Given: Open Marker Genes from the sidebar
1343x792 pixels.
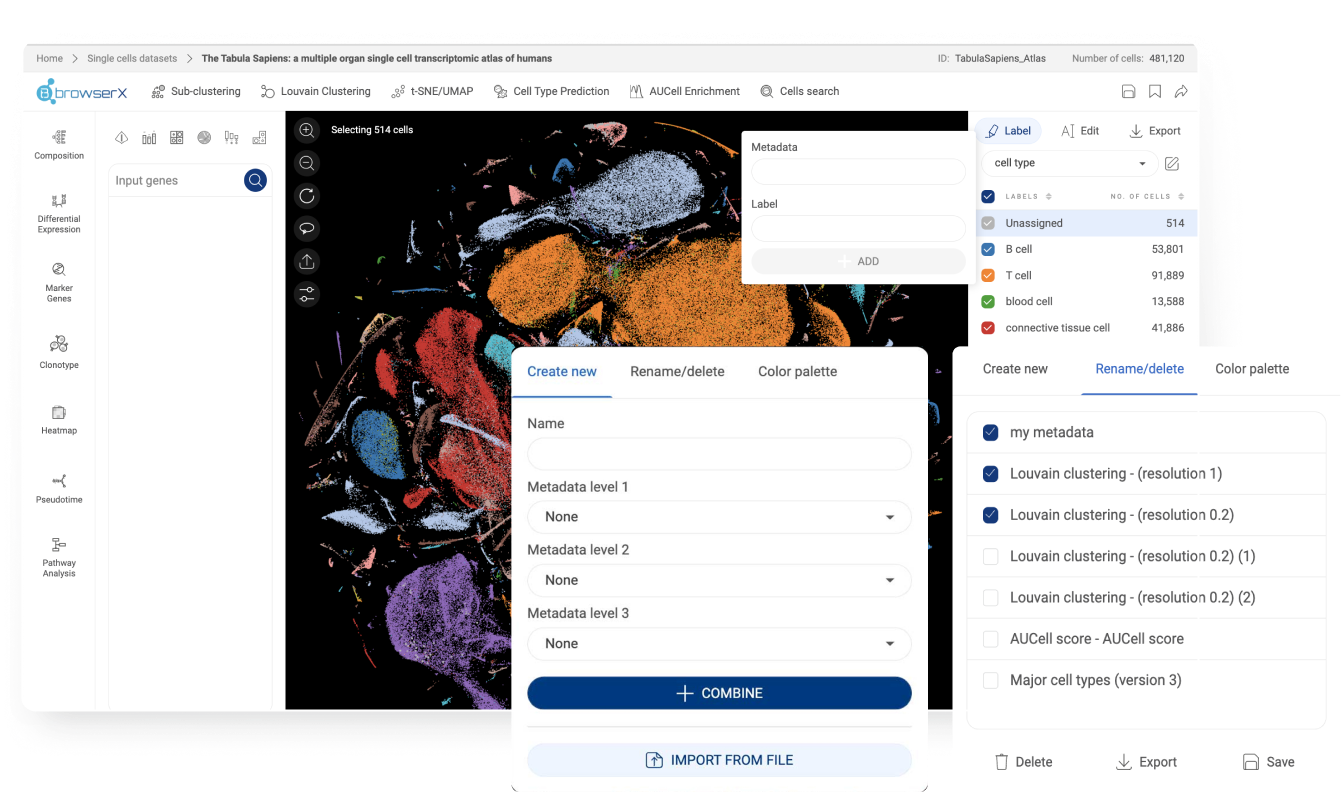Looking at the screenshot, I should pyautogui.click(x=59, y=280).
